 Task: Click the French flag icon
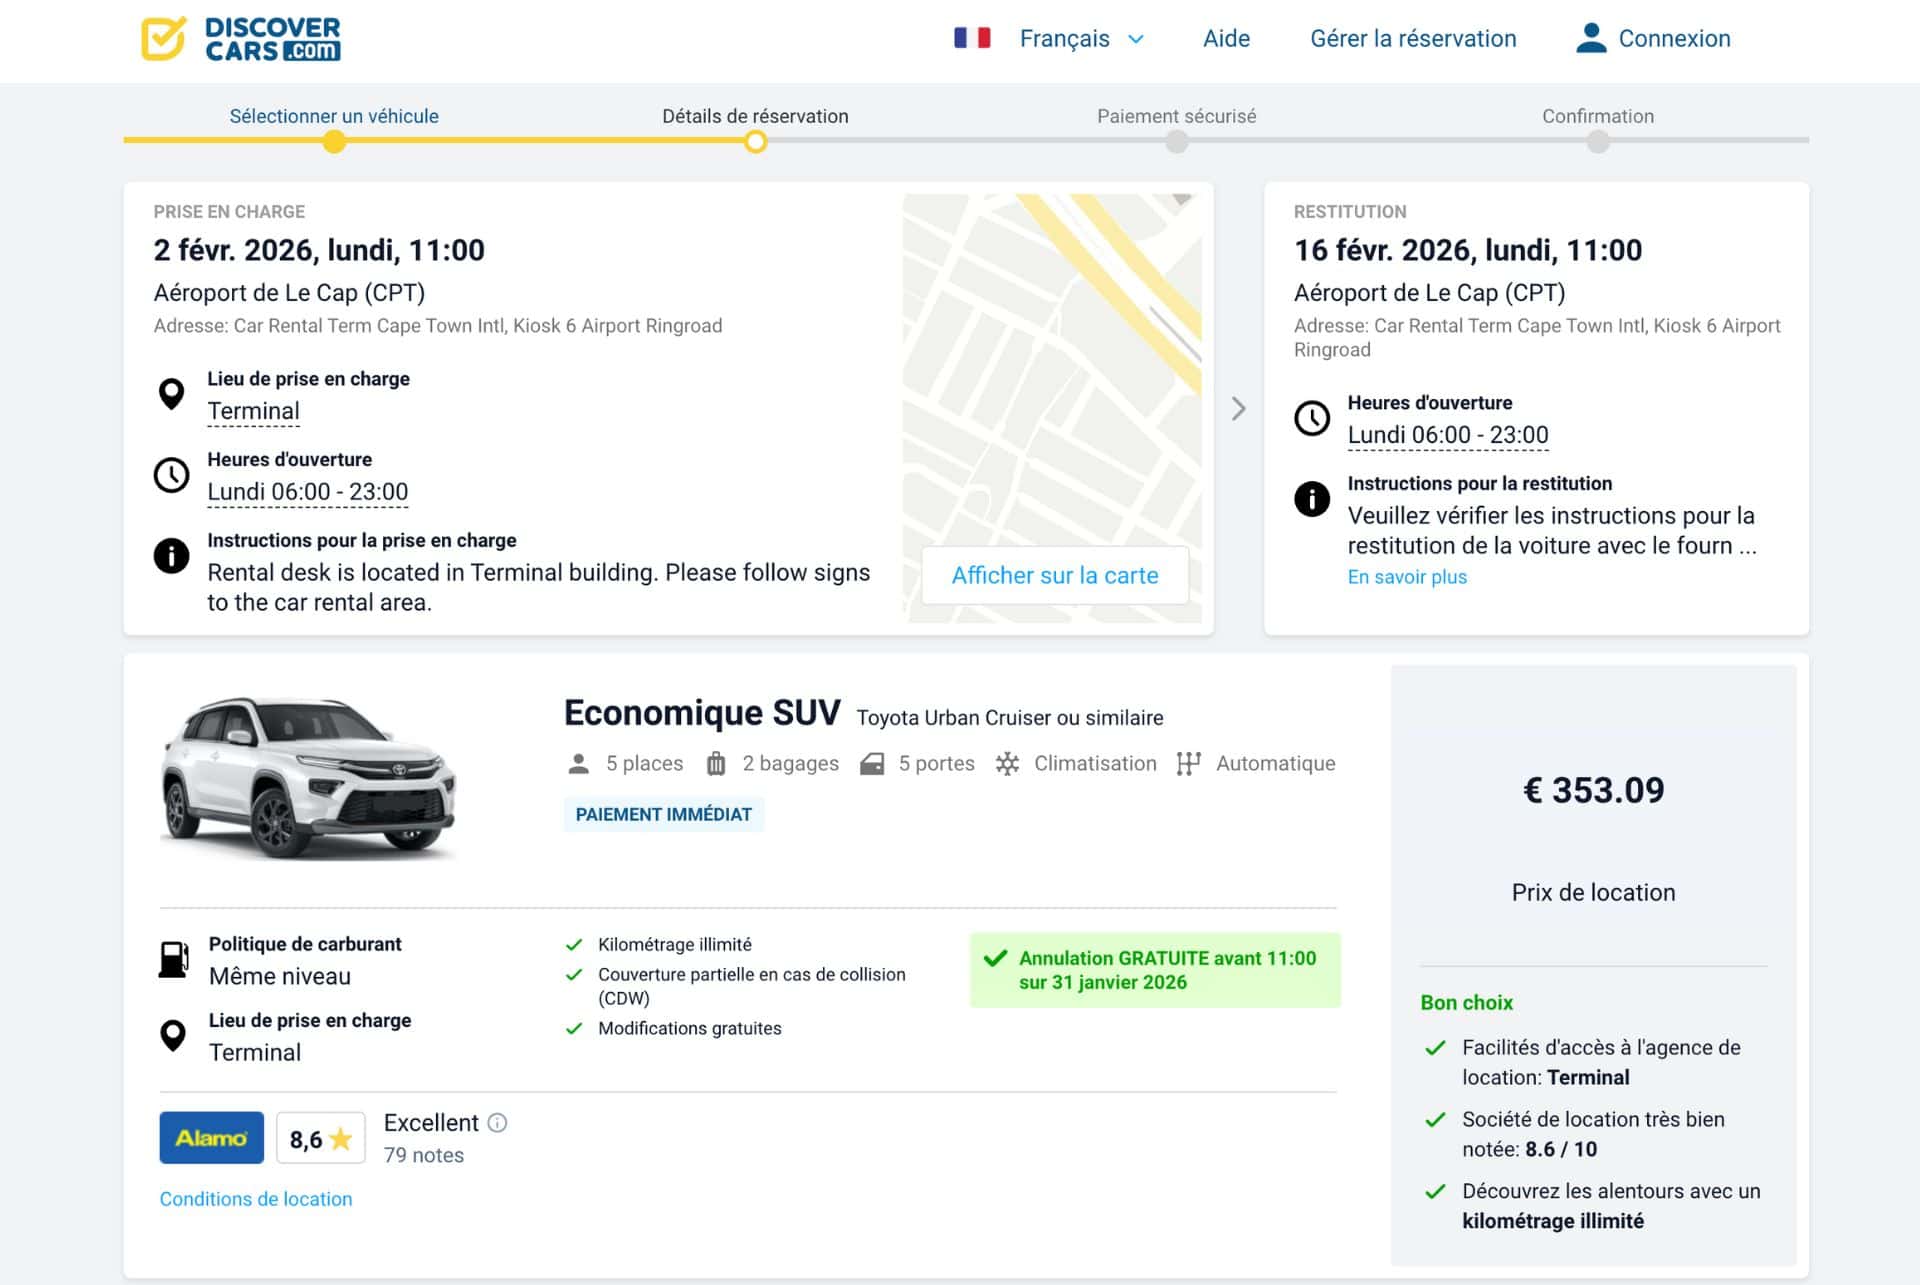click(x=973, y=37)
